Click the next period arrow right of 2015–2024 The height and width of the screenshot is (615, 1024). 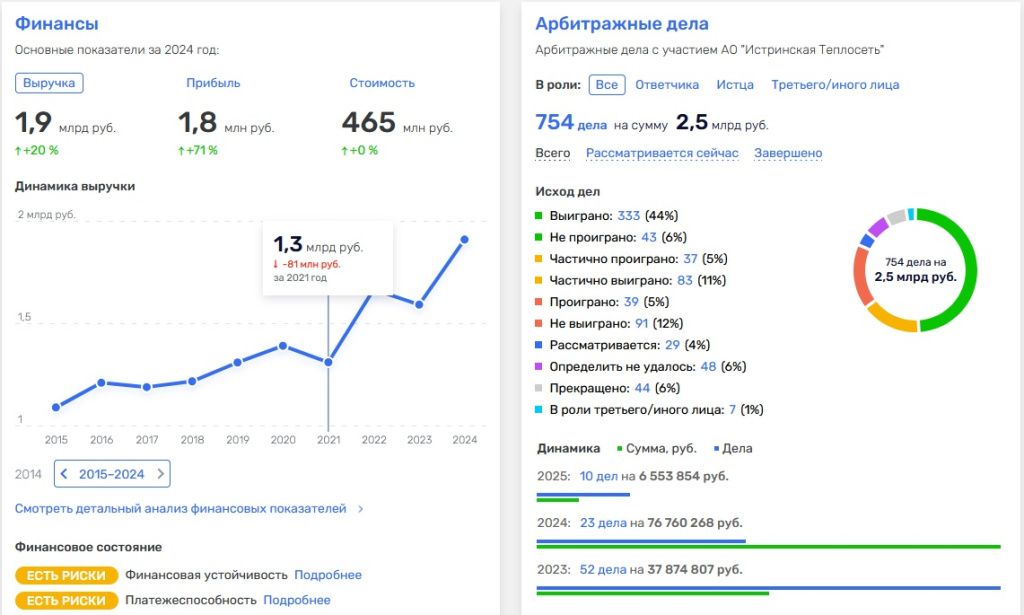pos(161,474)
